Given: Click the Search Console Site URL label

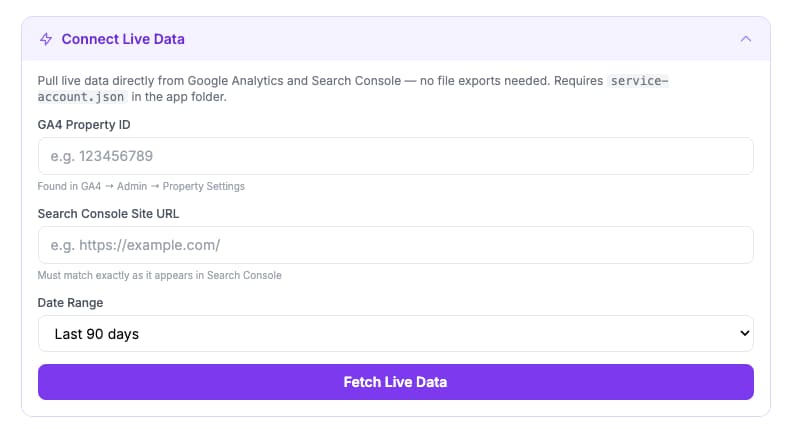Looking at the screenshot, I should 108,214.
